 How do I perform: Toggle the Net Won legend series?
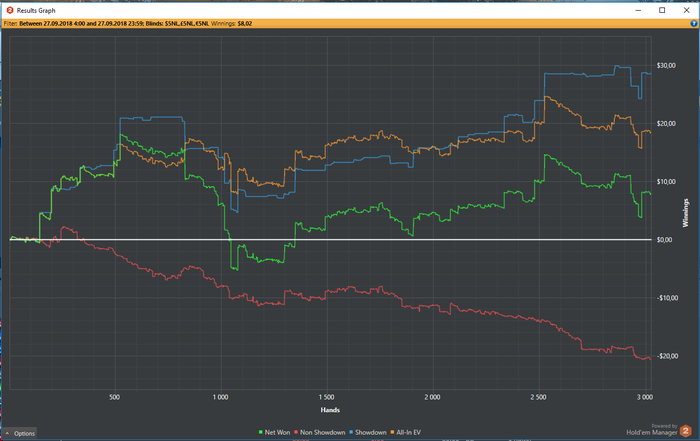274,432
